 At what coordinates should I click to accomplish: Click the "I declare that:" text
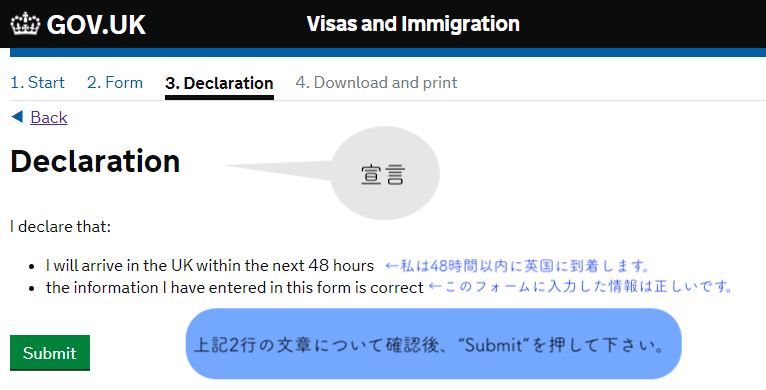[x=61, y=226]
